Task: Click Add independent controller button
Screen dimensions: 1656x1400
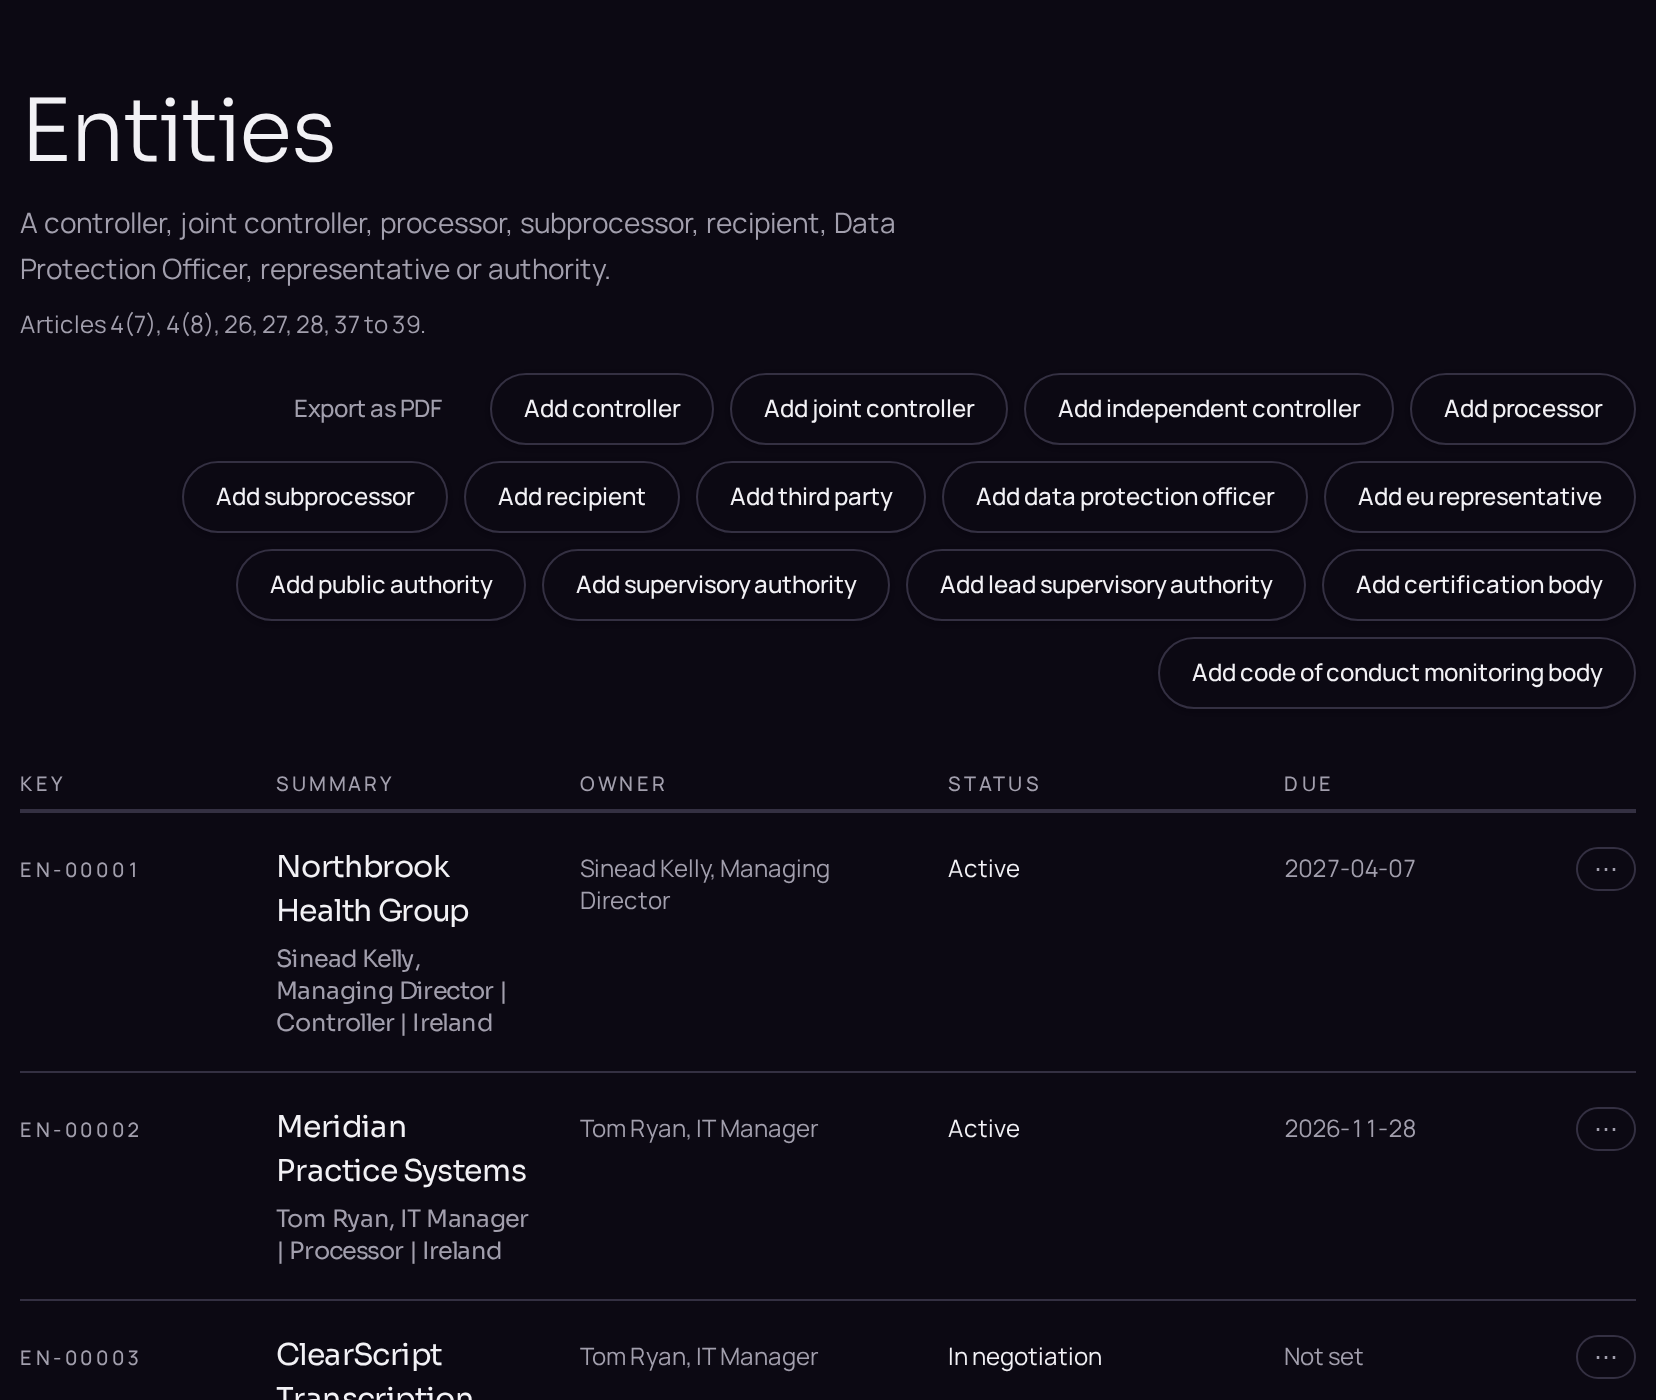Action: tap(1208, 409)
